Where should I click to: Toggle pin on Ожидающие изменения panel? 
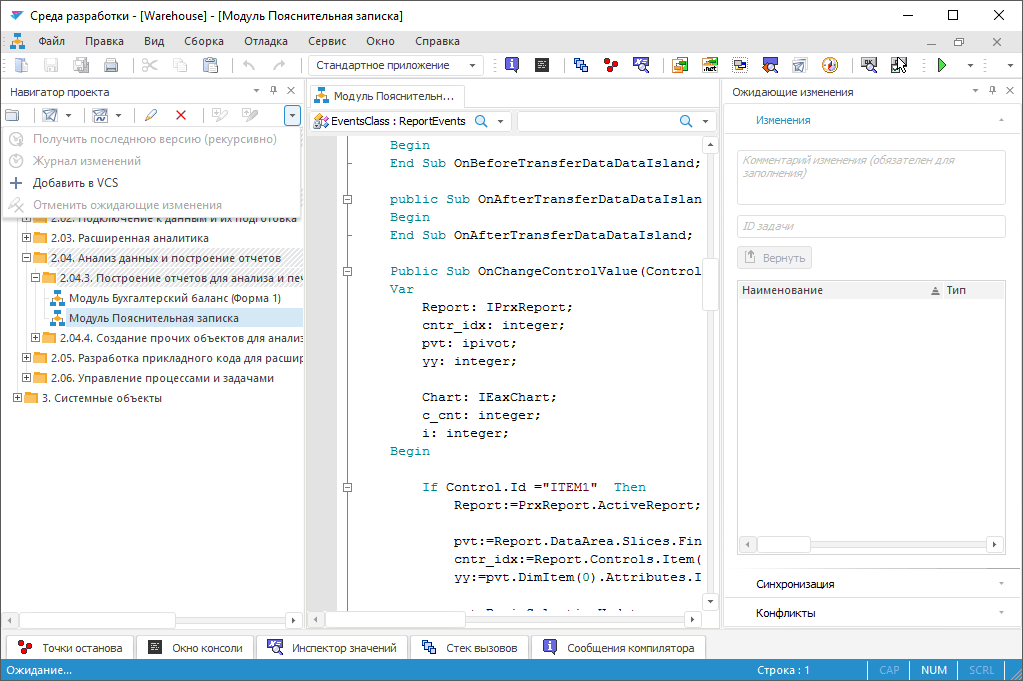coord(991,91)
